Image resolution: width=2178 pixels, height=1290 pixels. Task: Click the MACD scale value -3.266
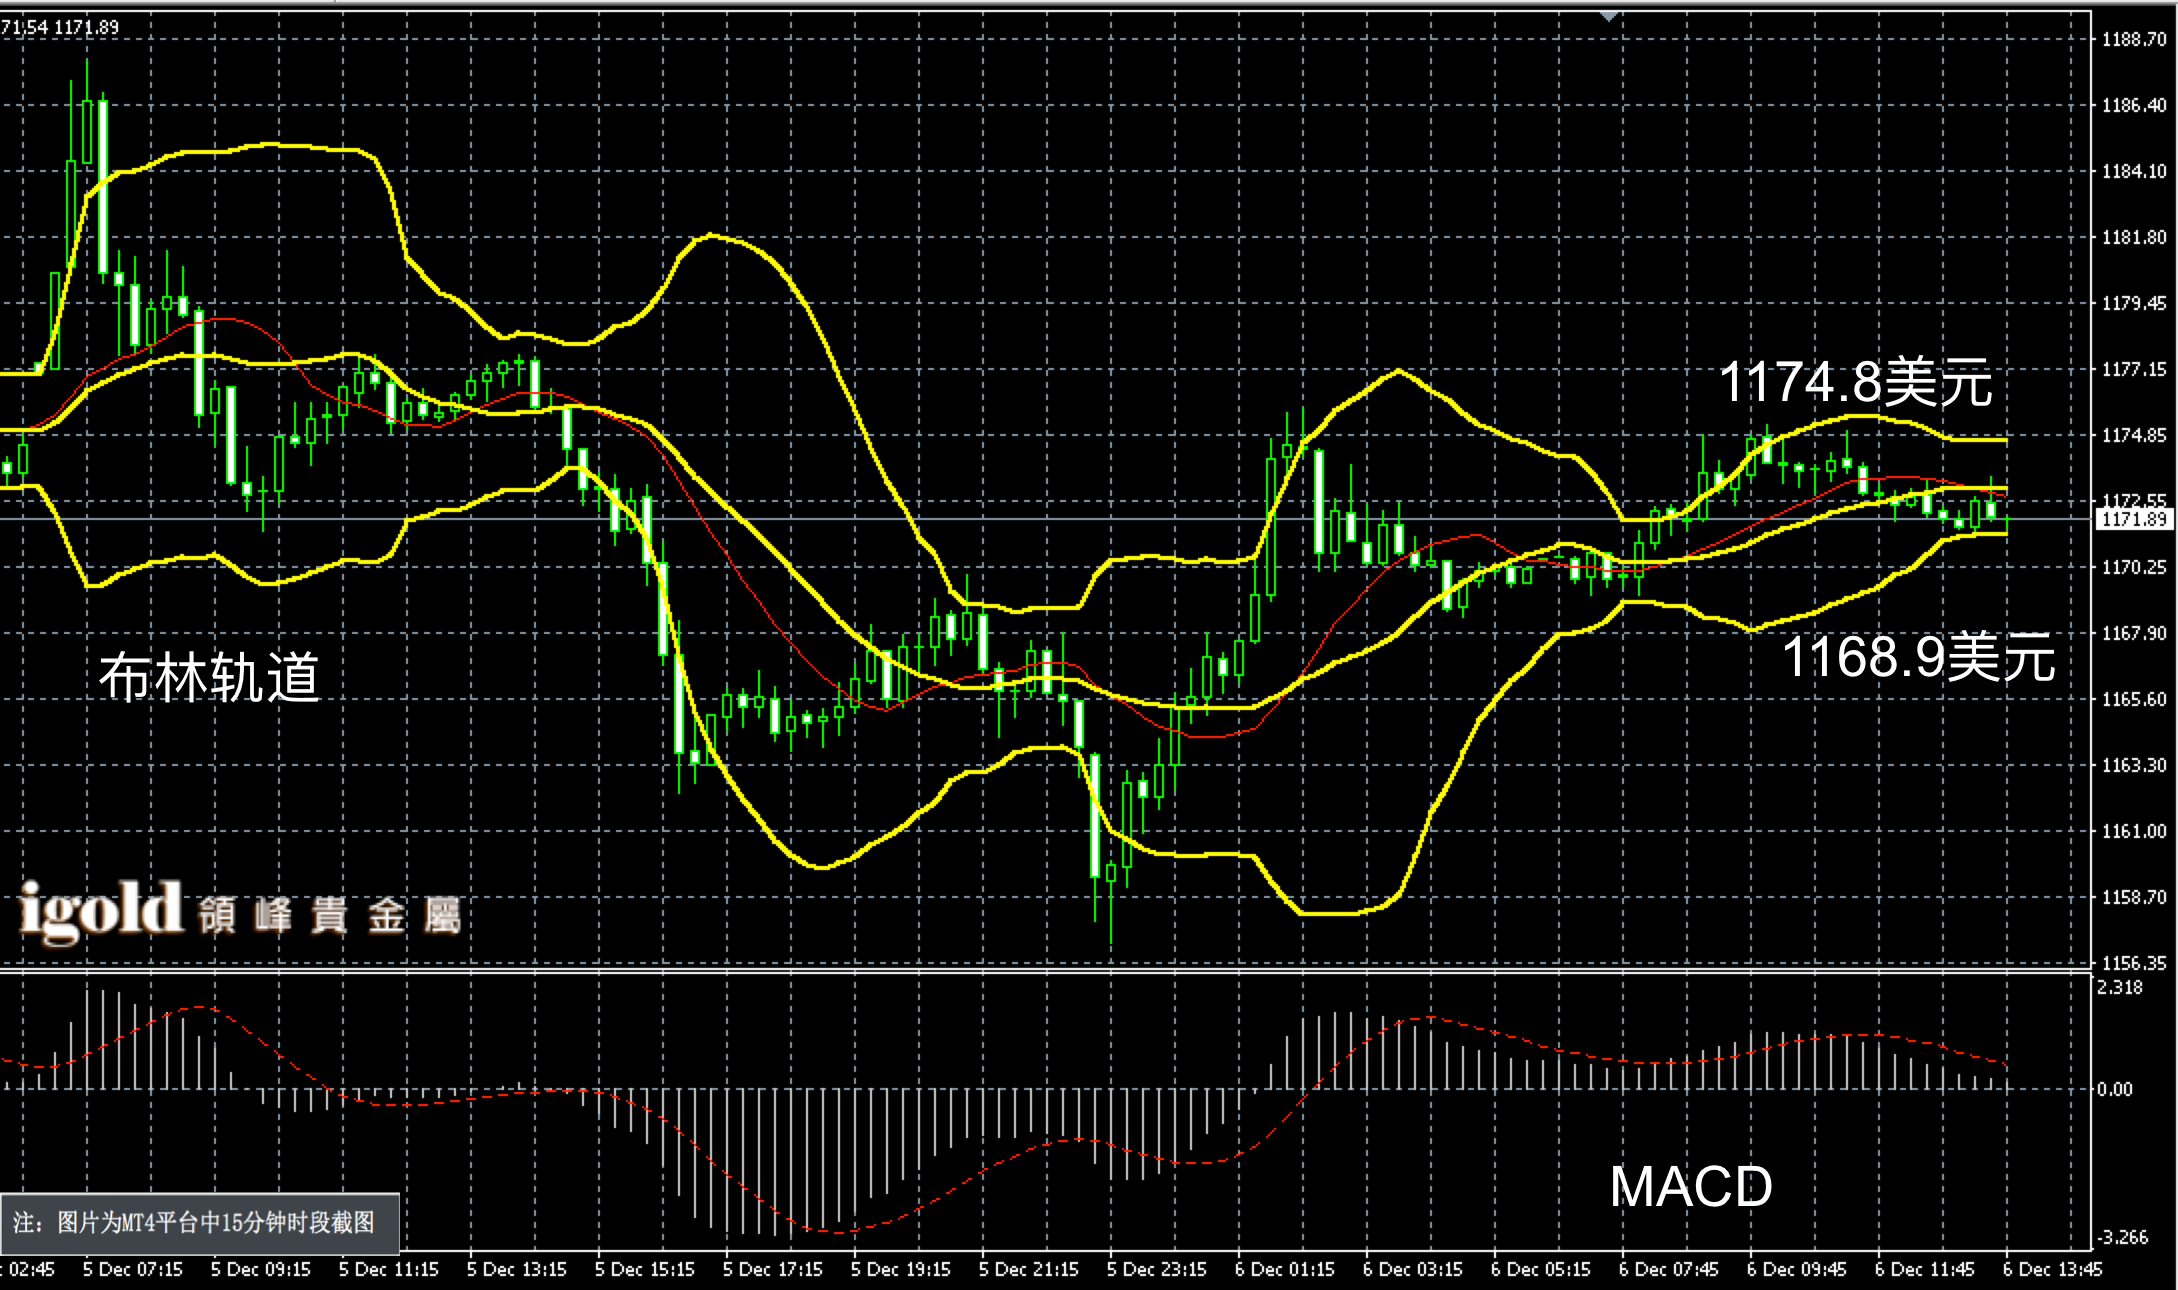point(2122,1238)
